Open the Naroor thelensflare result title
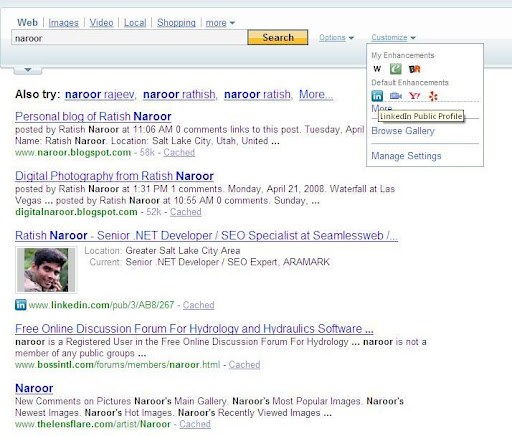512x436 pixels. click(34, 388)
